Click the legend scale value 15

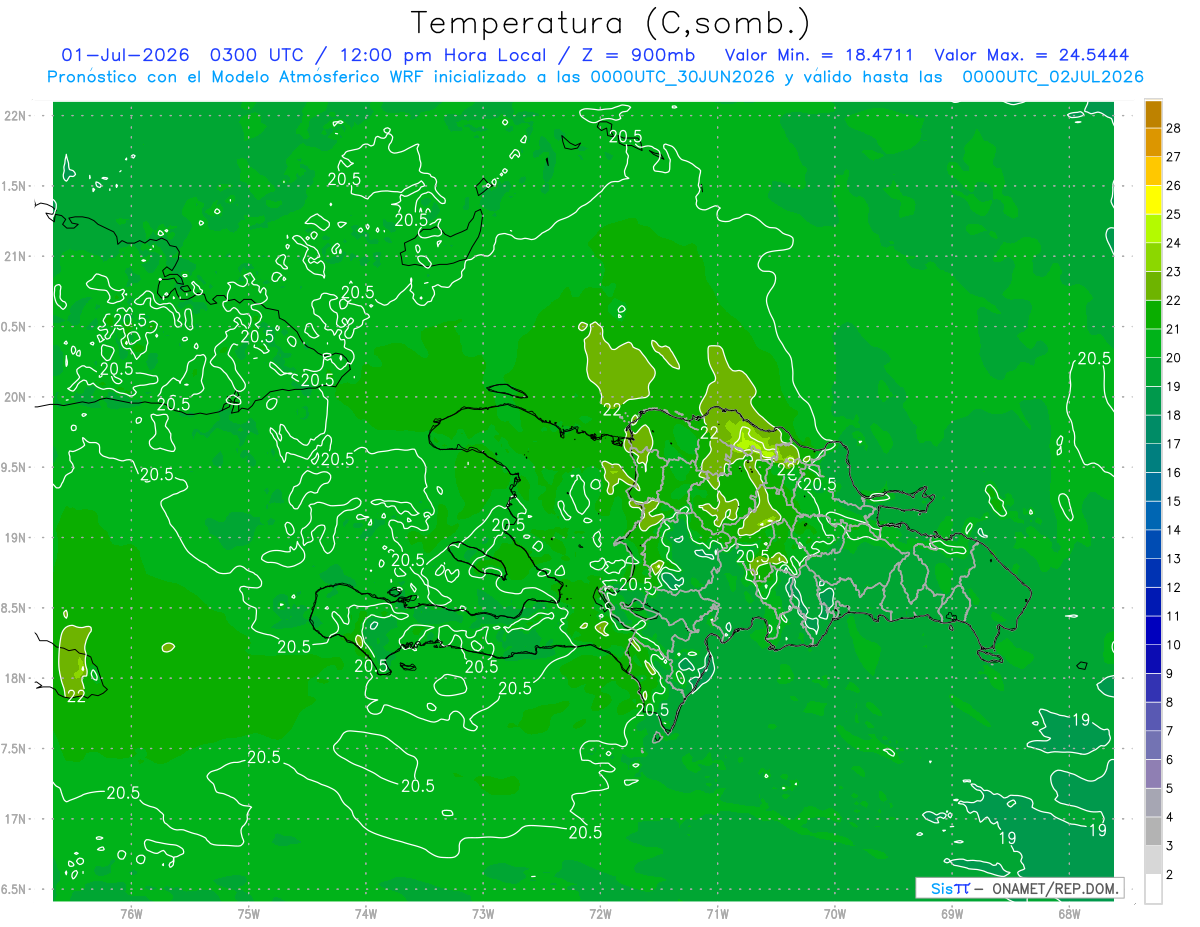click(1173, 501)
